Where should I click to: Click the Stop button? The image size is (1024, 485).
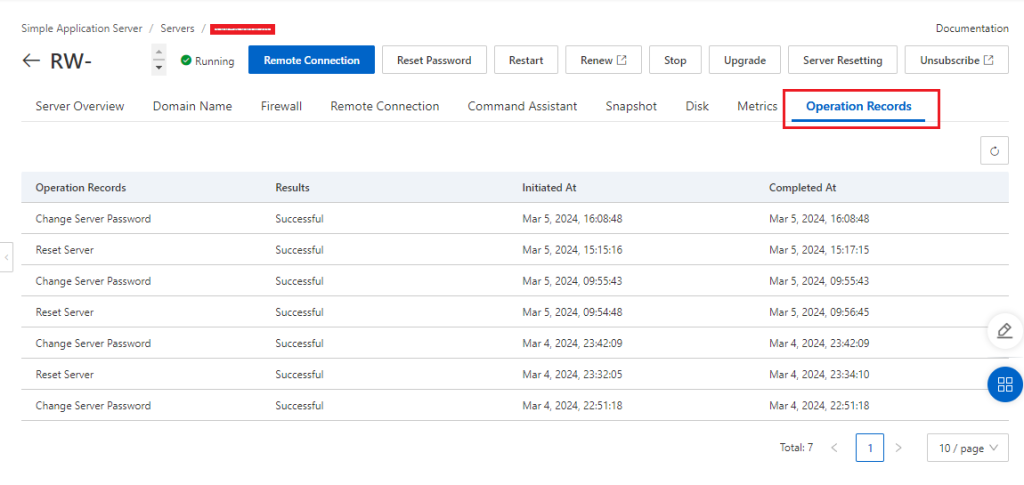[675, 60]
